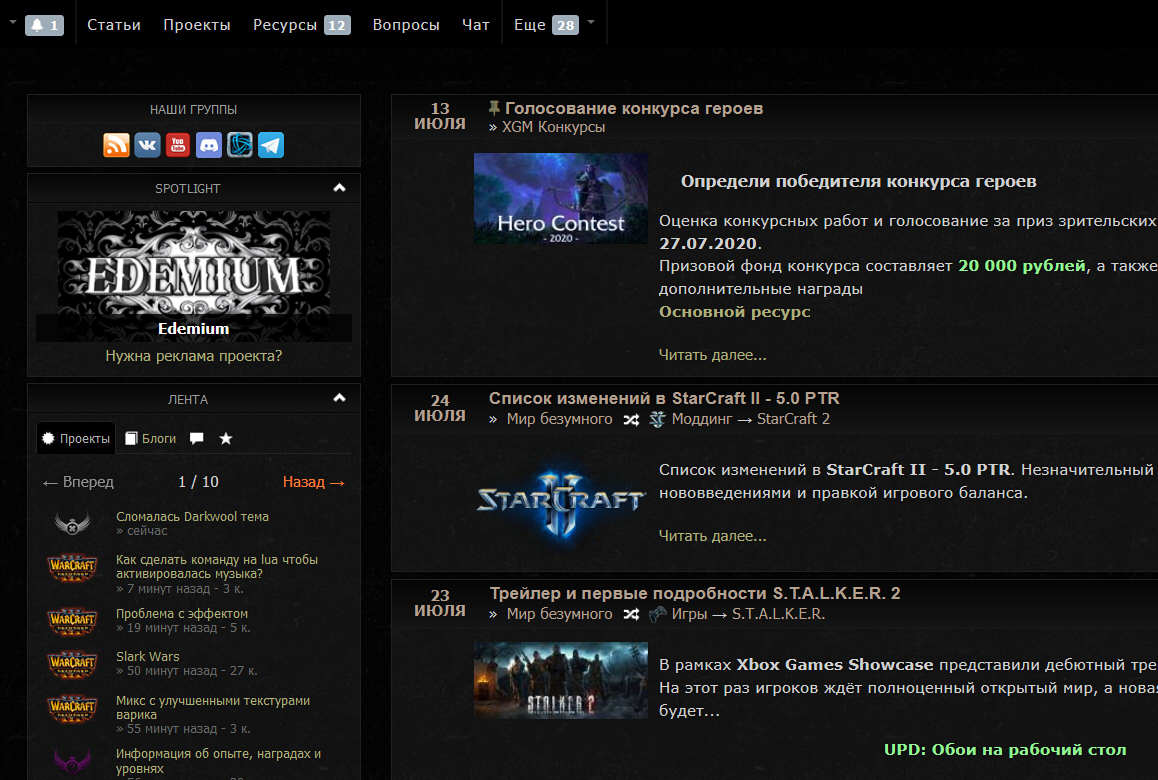Viewport: 1158px width, 780px height.
Task: Click the Моддинг section icon
Action: (x=657, y=420)
